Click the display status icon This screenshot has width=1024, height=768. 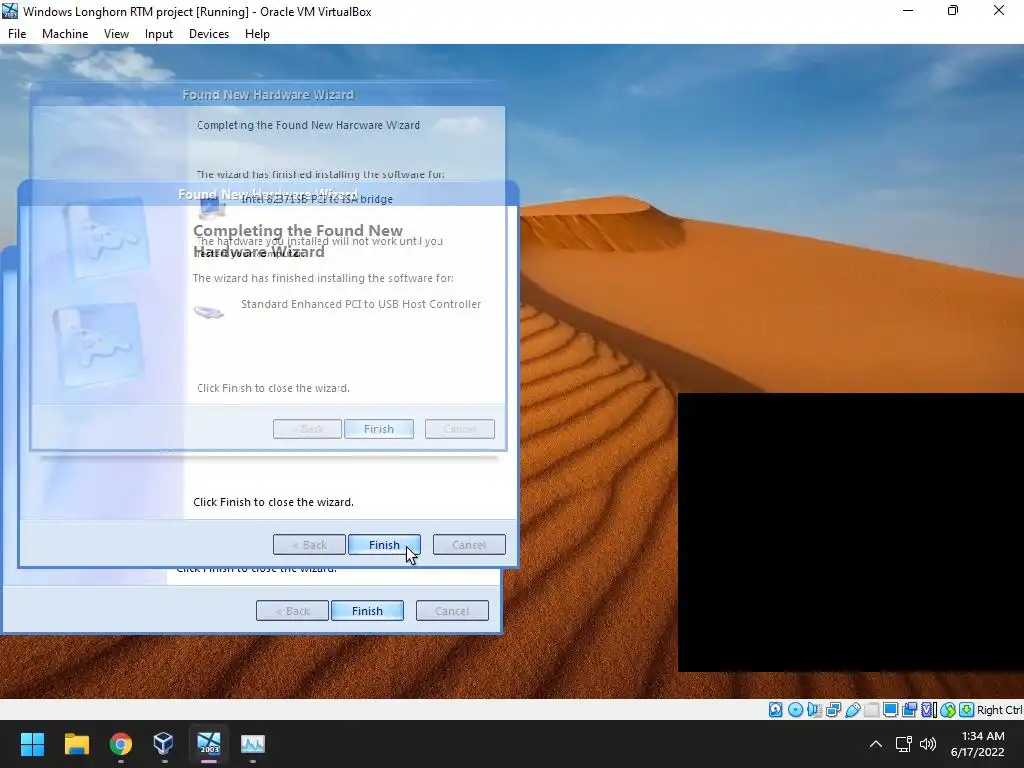(x=890, y=710)
